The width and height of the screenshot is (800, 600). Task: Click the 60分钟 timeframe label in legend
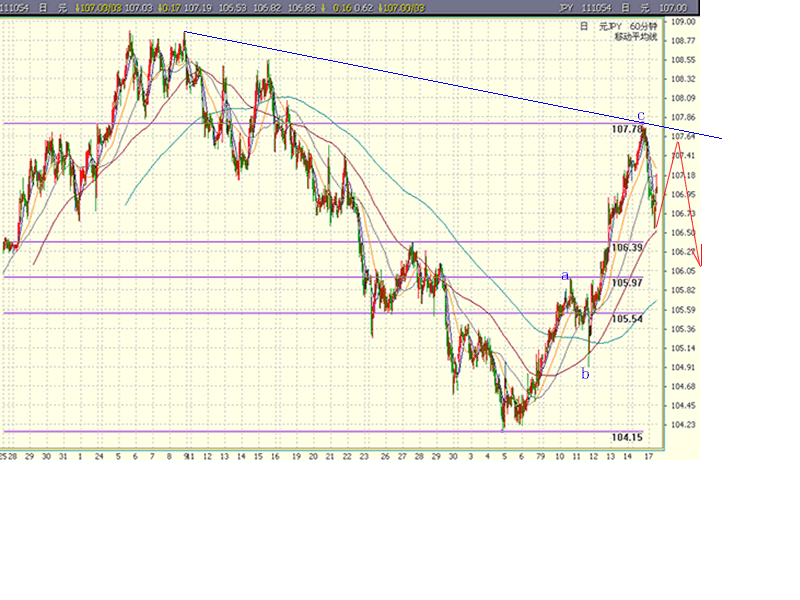643,27
